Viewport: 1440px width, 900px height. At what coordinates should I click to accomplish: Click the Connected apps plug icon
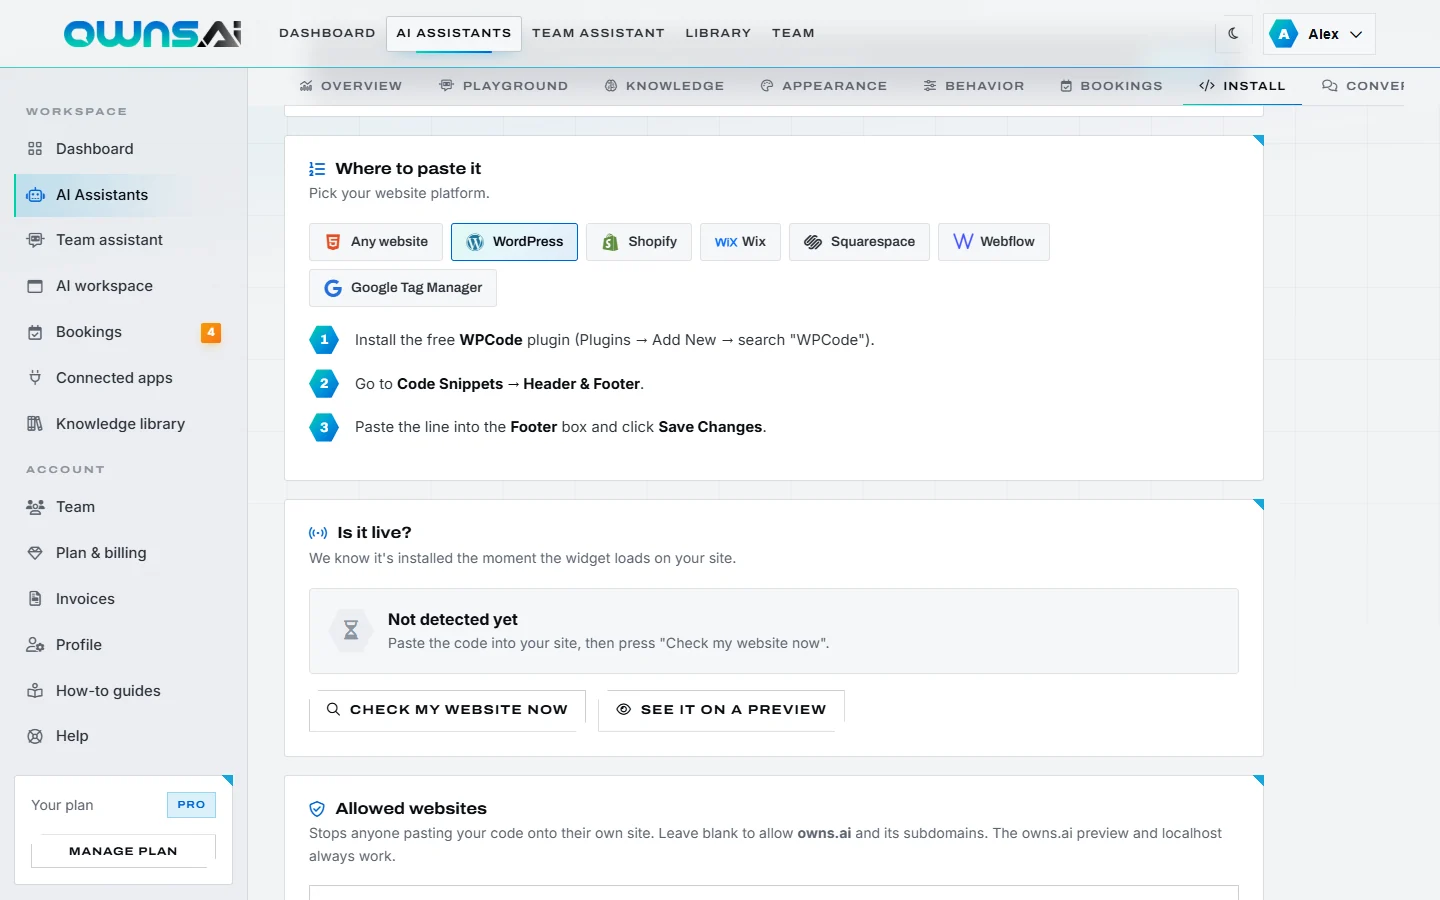pyautogui.click(x=35, y=378)
